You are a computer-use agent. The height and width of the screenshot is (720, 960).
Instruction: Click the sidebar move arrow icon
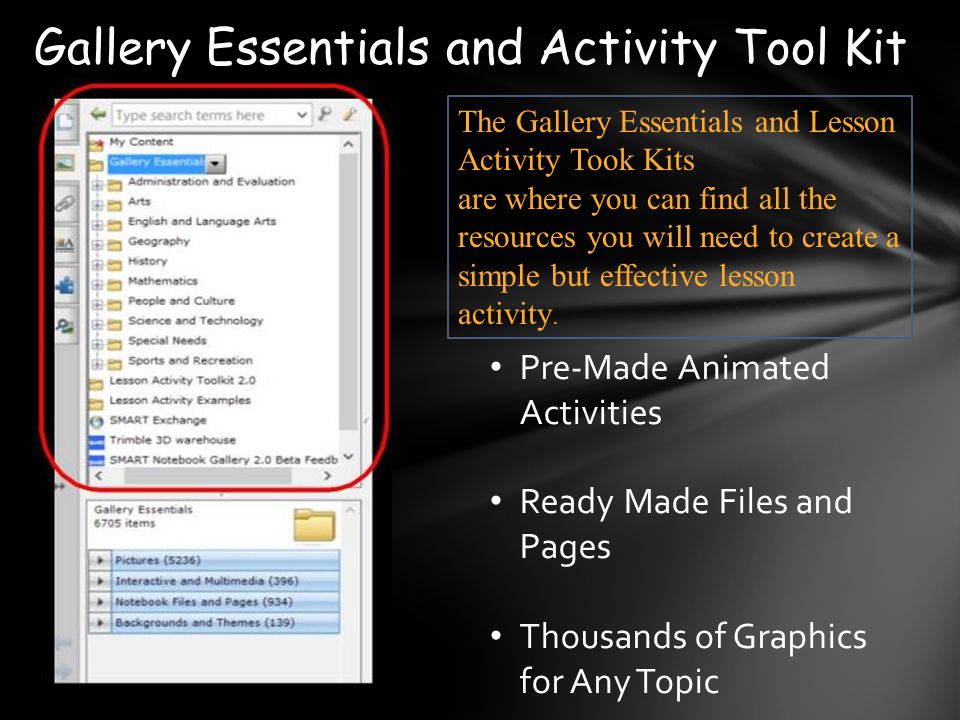pos(60,486)
